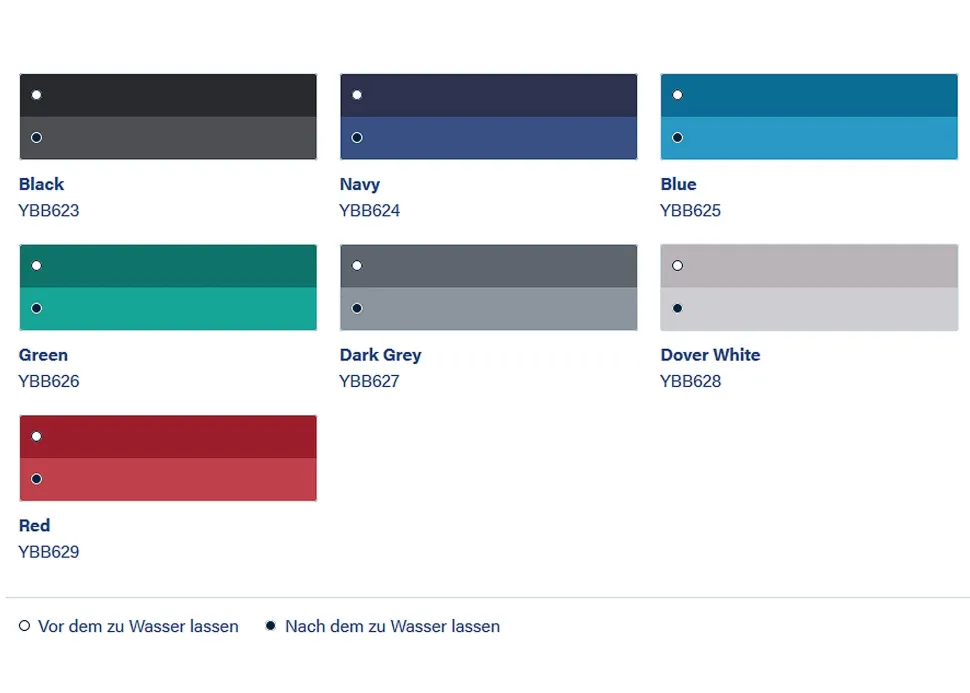The width and height of the screenshot is (970, 693).
Task: Click the Red color name
Action: point(34,526)
